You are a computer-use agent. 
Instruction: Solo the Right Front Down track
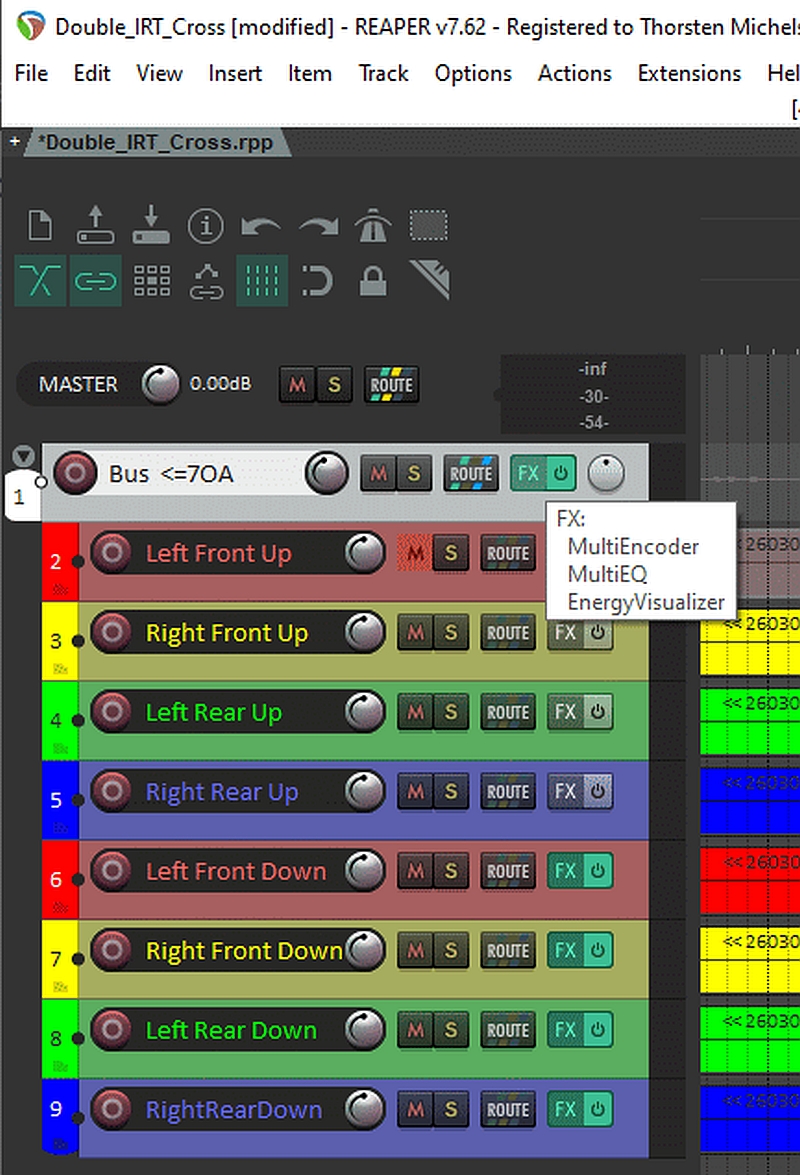tap(450, 951)
